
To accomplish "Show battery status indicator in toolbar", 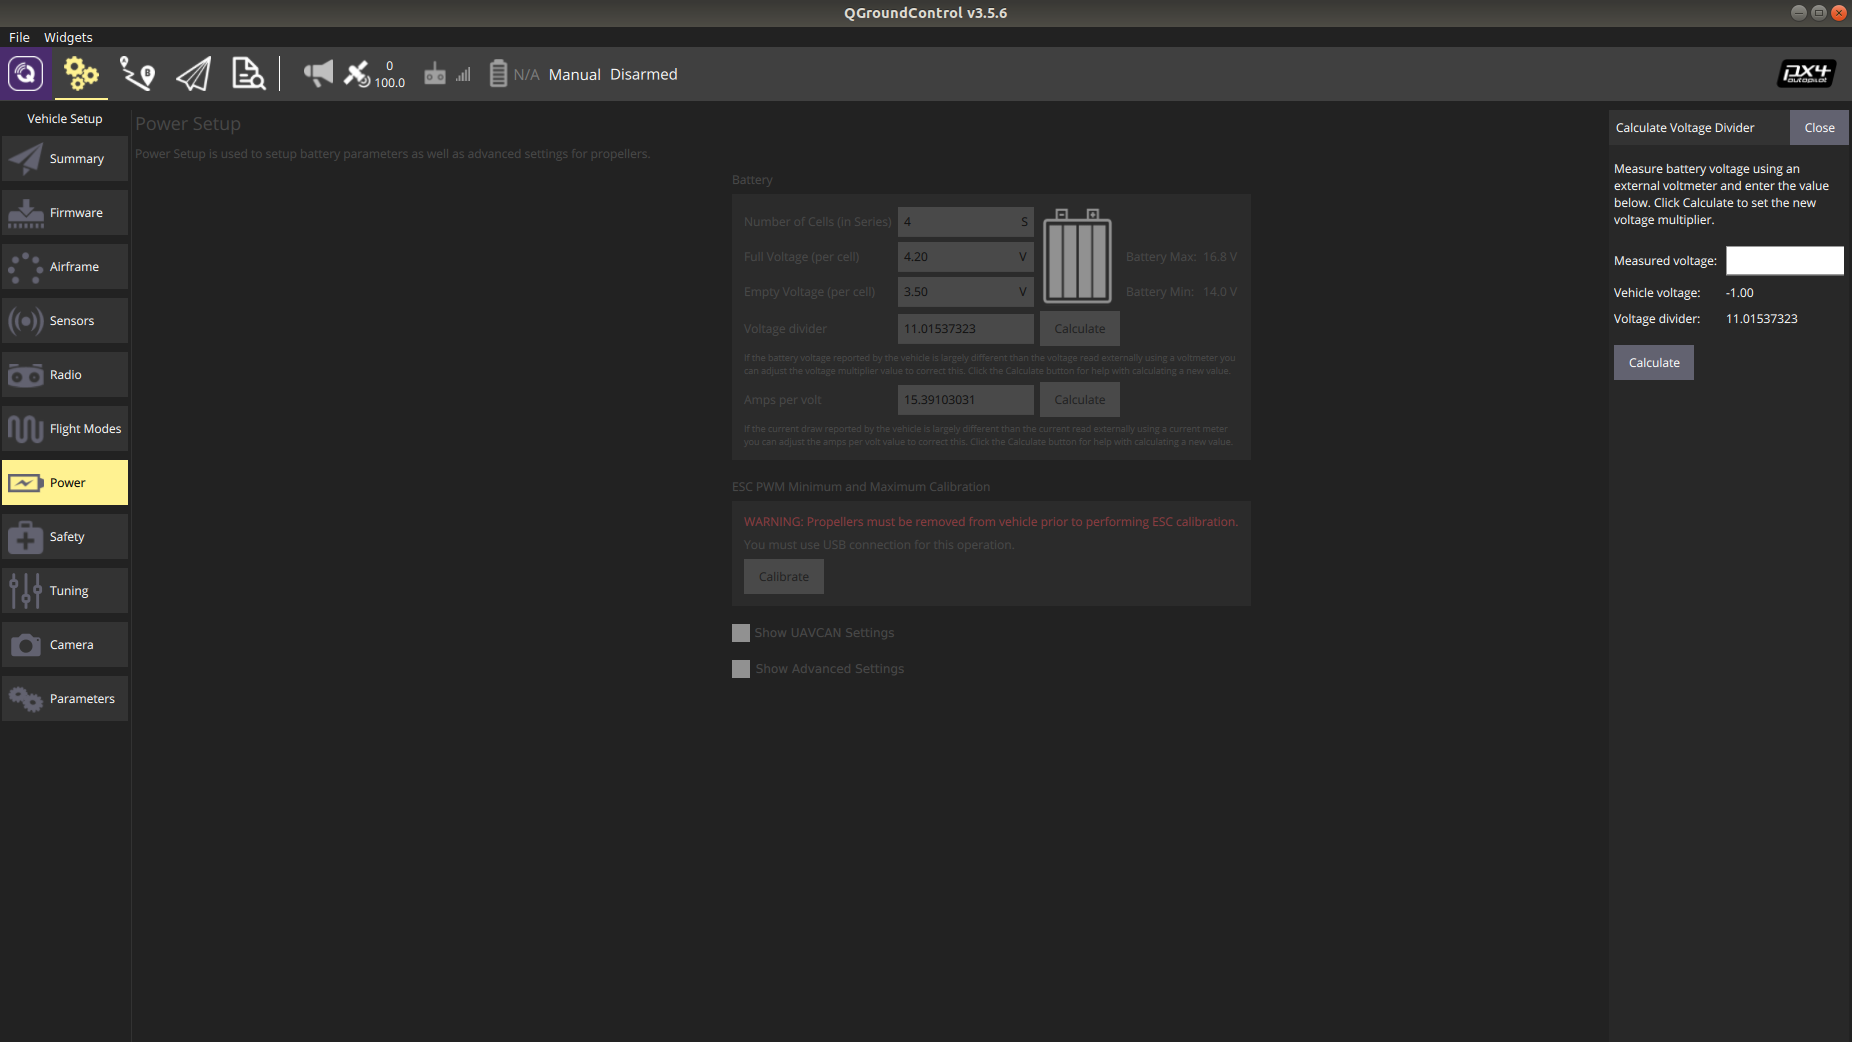I will point(514,74).
